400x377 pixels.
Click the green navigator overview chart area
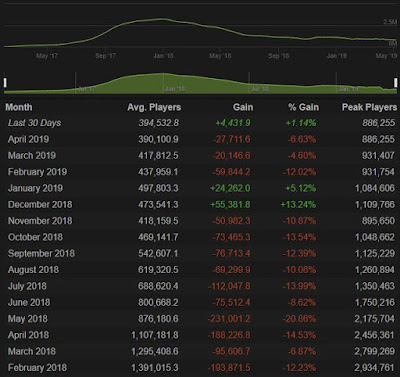tap(200, 83)
